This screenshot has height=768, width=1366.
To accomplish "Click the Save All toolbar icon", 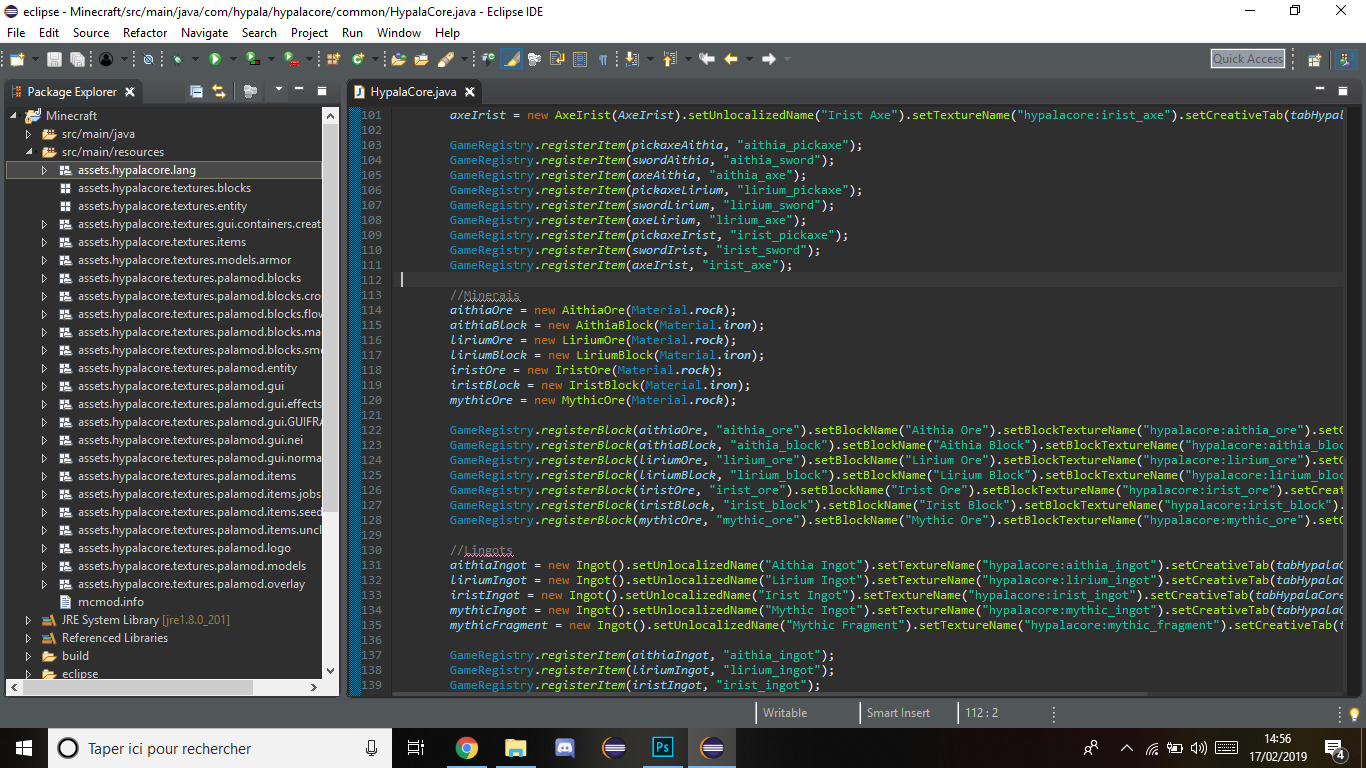I will (x=77, y=60).
